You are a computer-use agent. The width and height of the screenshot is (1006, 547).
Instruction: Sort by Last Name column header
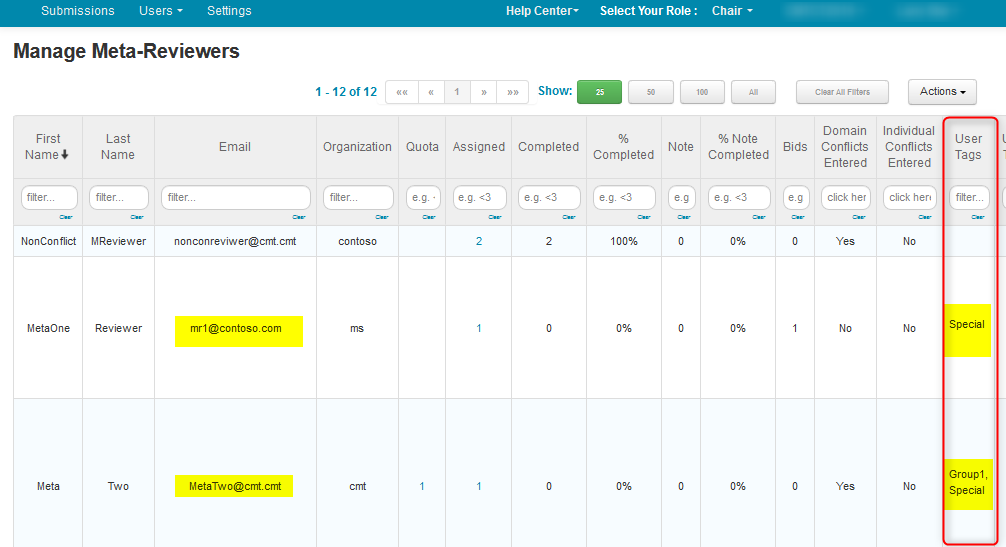click(118, 147)
